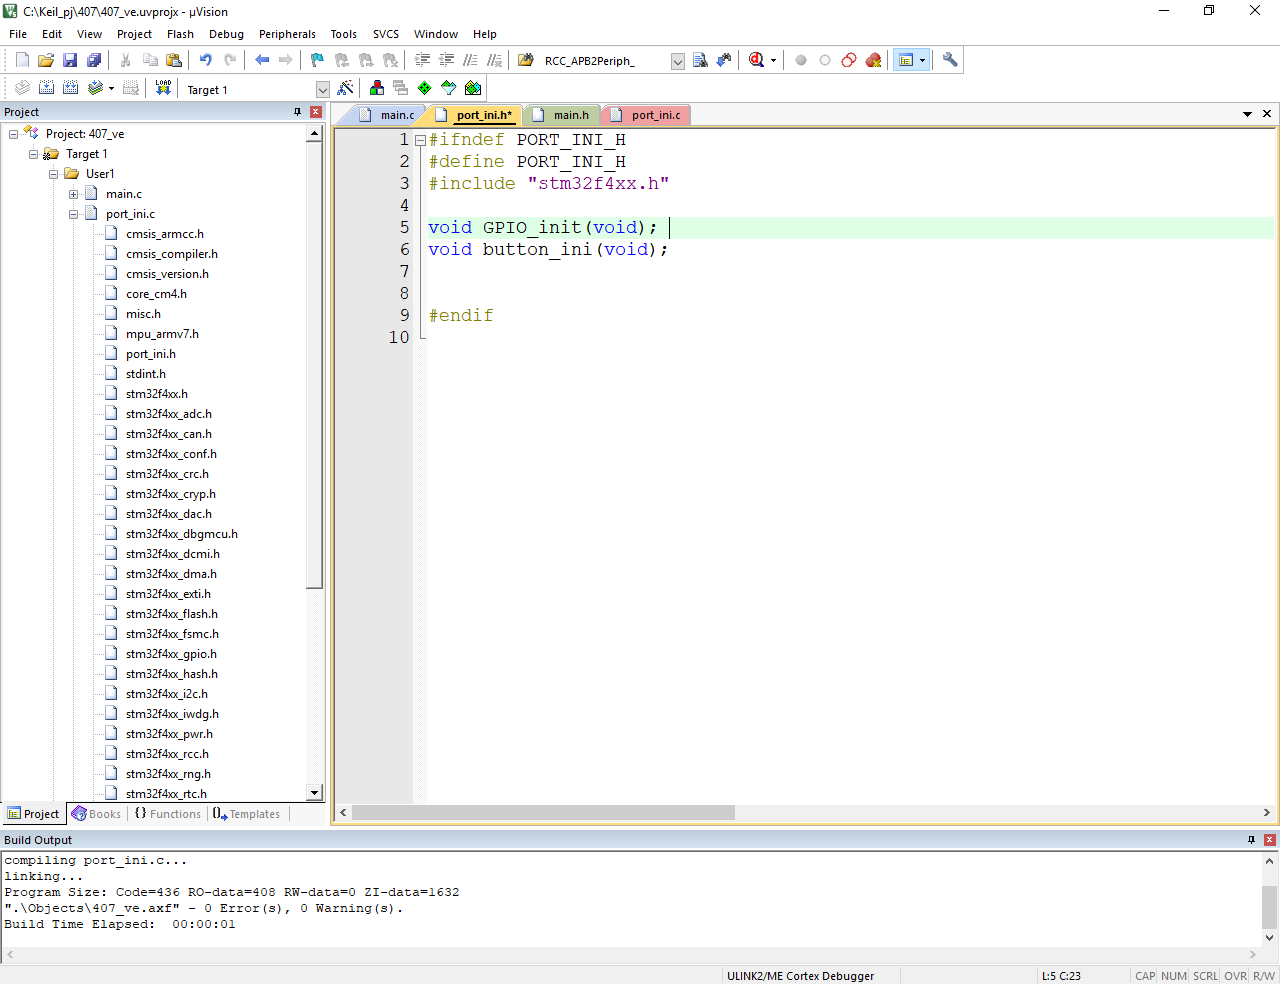Close the Build Output panel
Screen dimensions: 1280x984
tap(1270, 840)
